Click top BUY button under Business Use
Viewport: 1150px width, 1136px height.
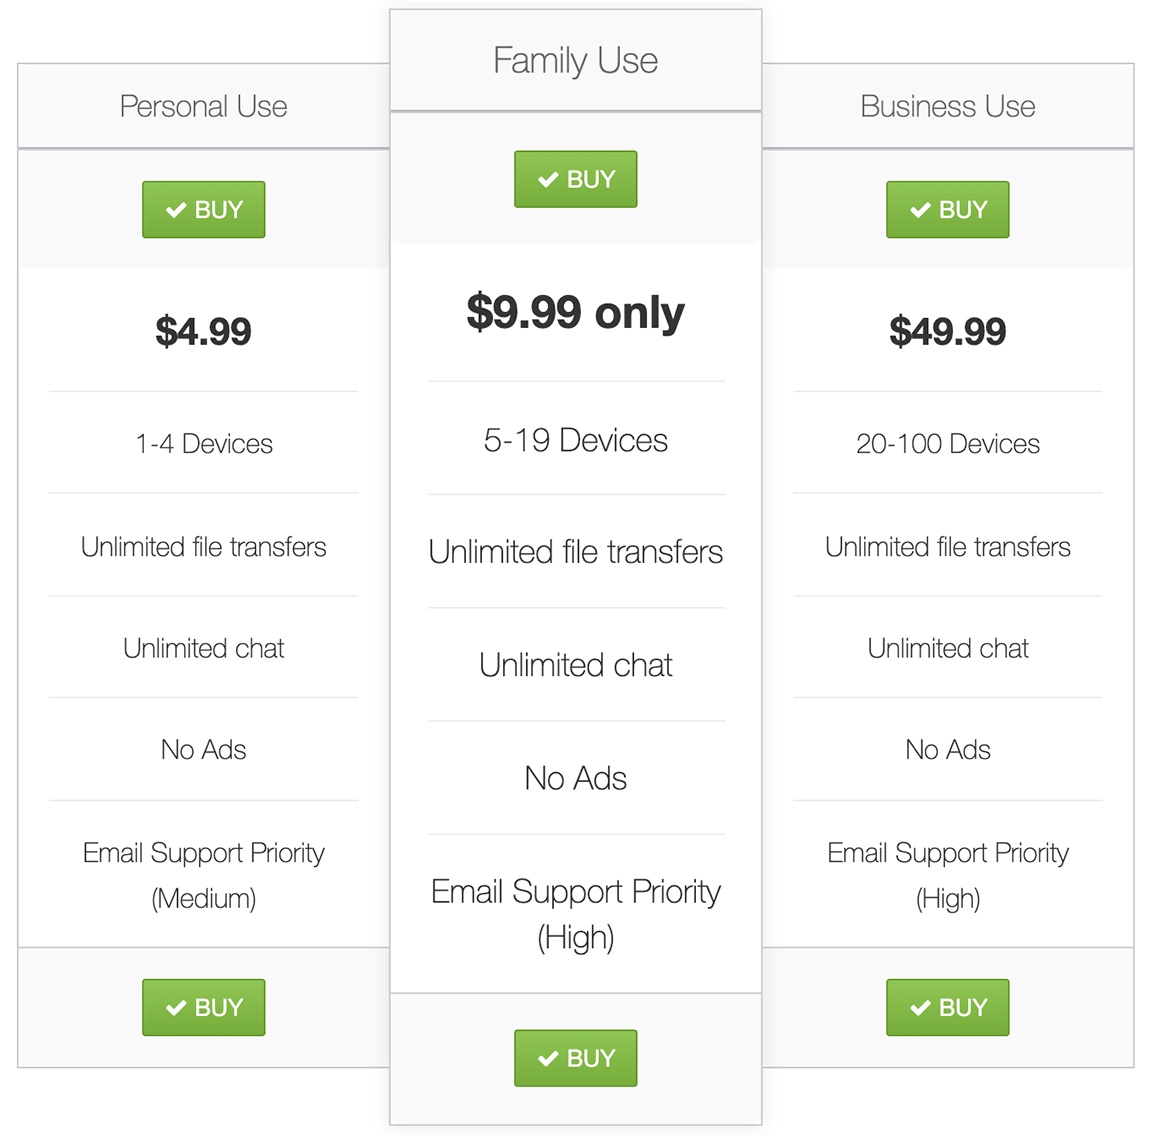coord(947,210)
